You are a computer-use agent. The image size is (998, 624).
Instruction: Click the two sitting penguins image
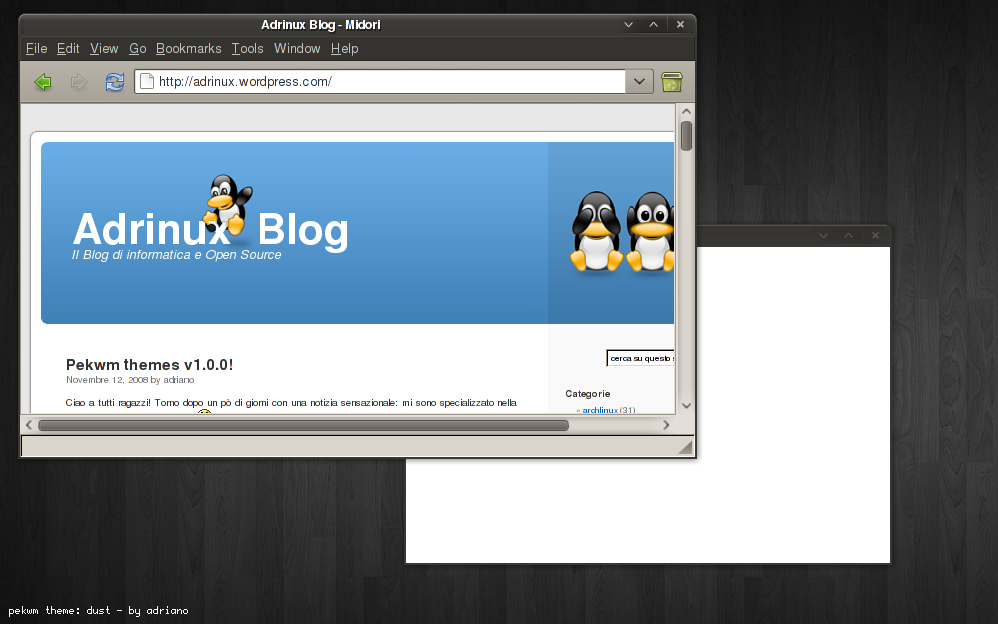pos(622,231)
